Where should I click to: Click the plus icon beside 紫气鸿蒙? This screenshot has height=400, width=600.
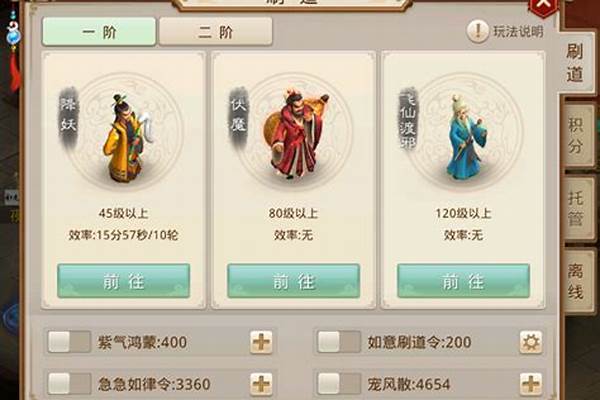tap(261, 342)
